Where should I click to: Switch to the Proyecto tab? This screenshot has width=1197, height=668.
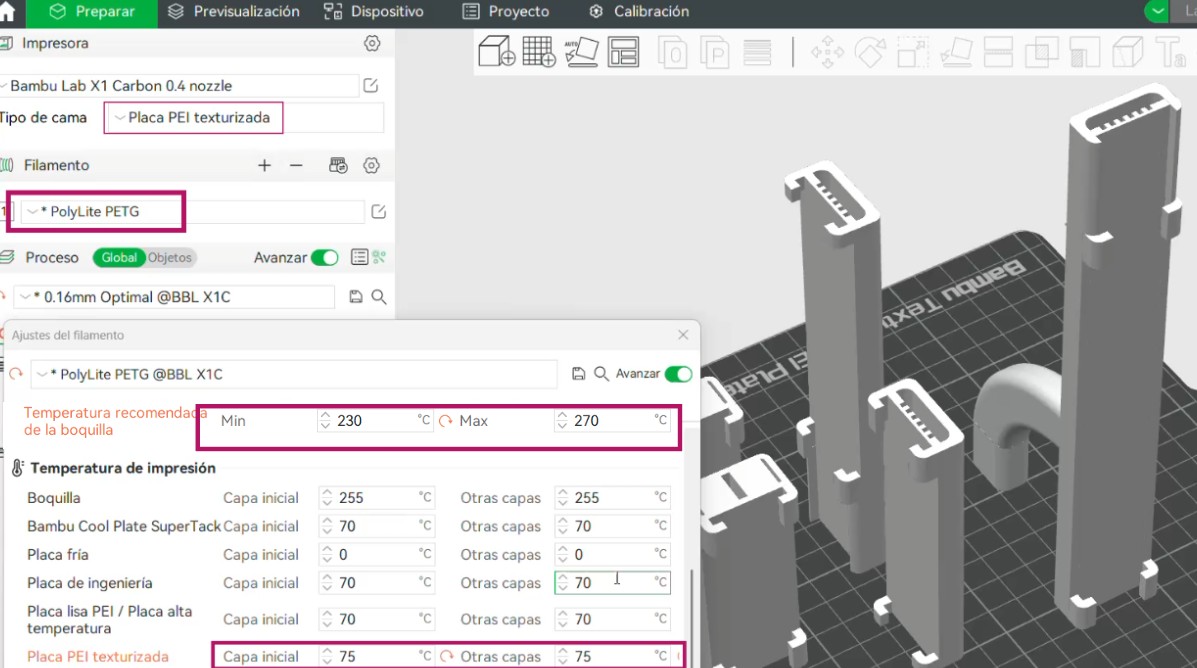pos(506,12)
